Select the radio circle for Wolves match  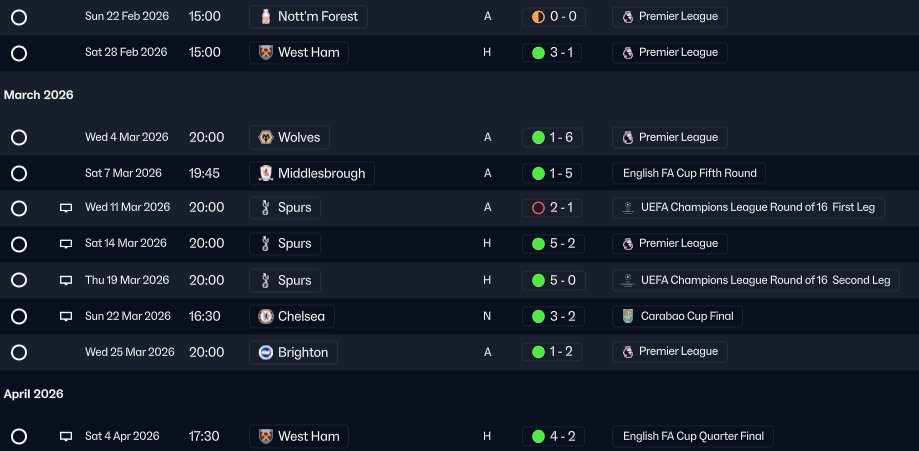point(19,137)
